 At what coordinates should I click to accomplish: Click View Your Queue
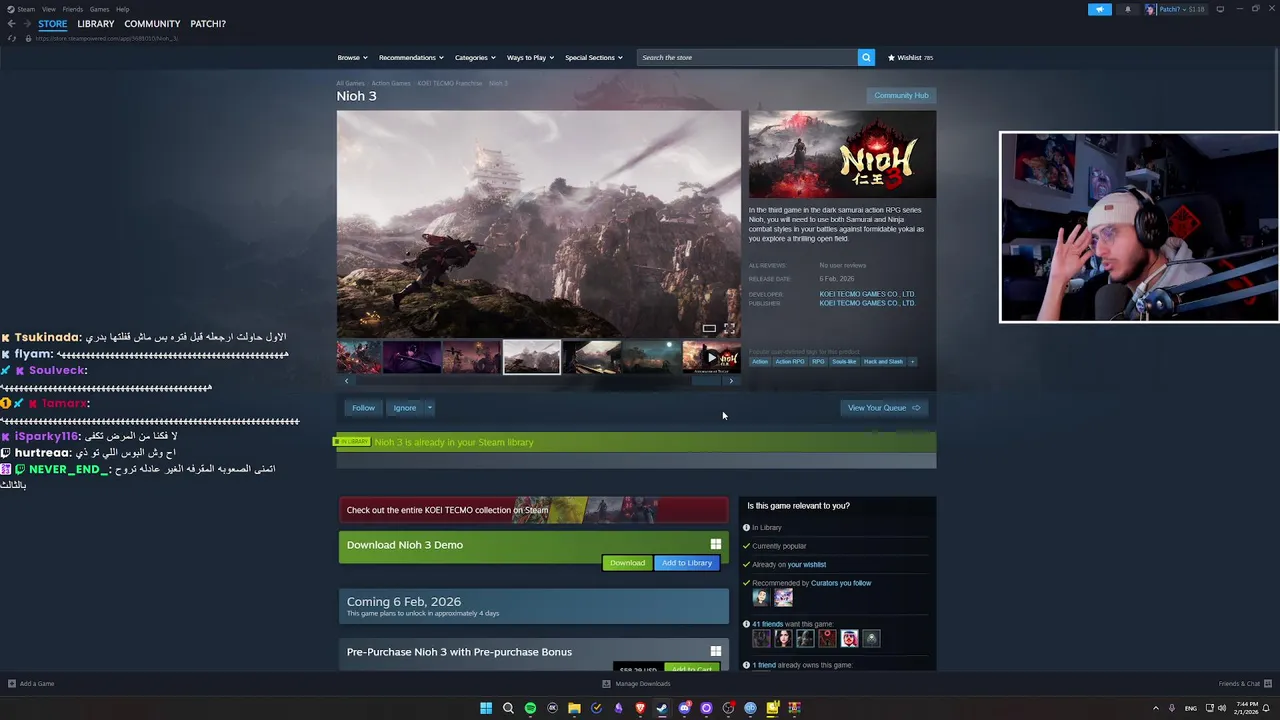[x=884, y=408]
